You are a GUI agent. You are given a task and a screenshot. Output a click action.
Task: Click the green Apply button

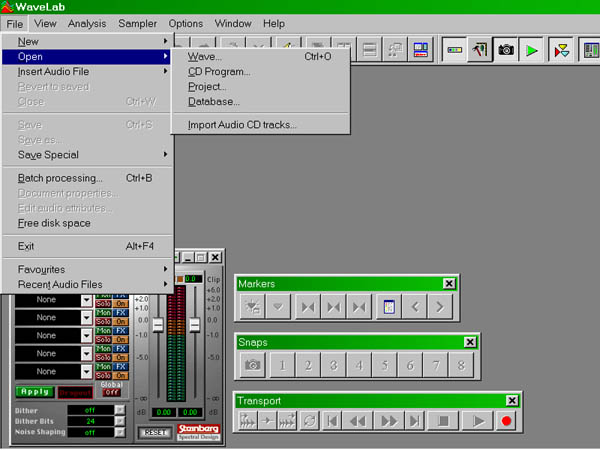coord(35,392)
